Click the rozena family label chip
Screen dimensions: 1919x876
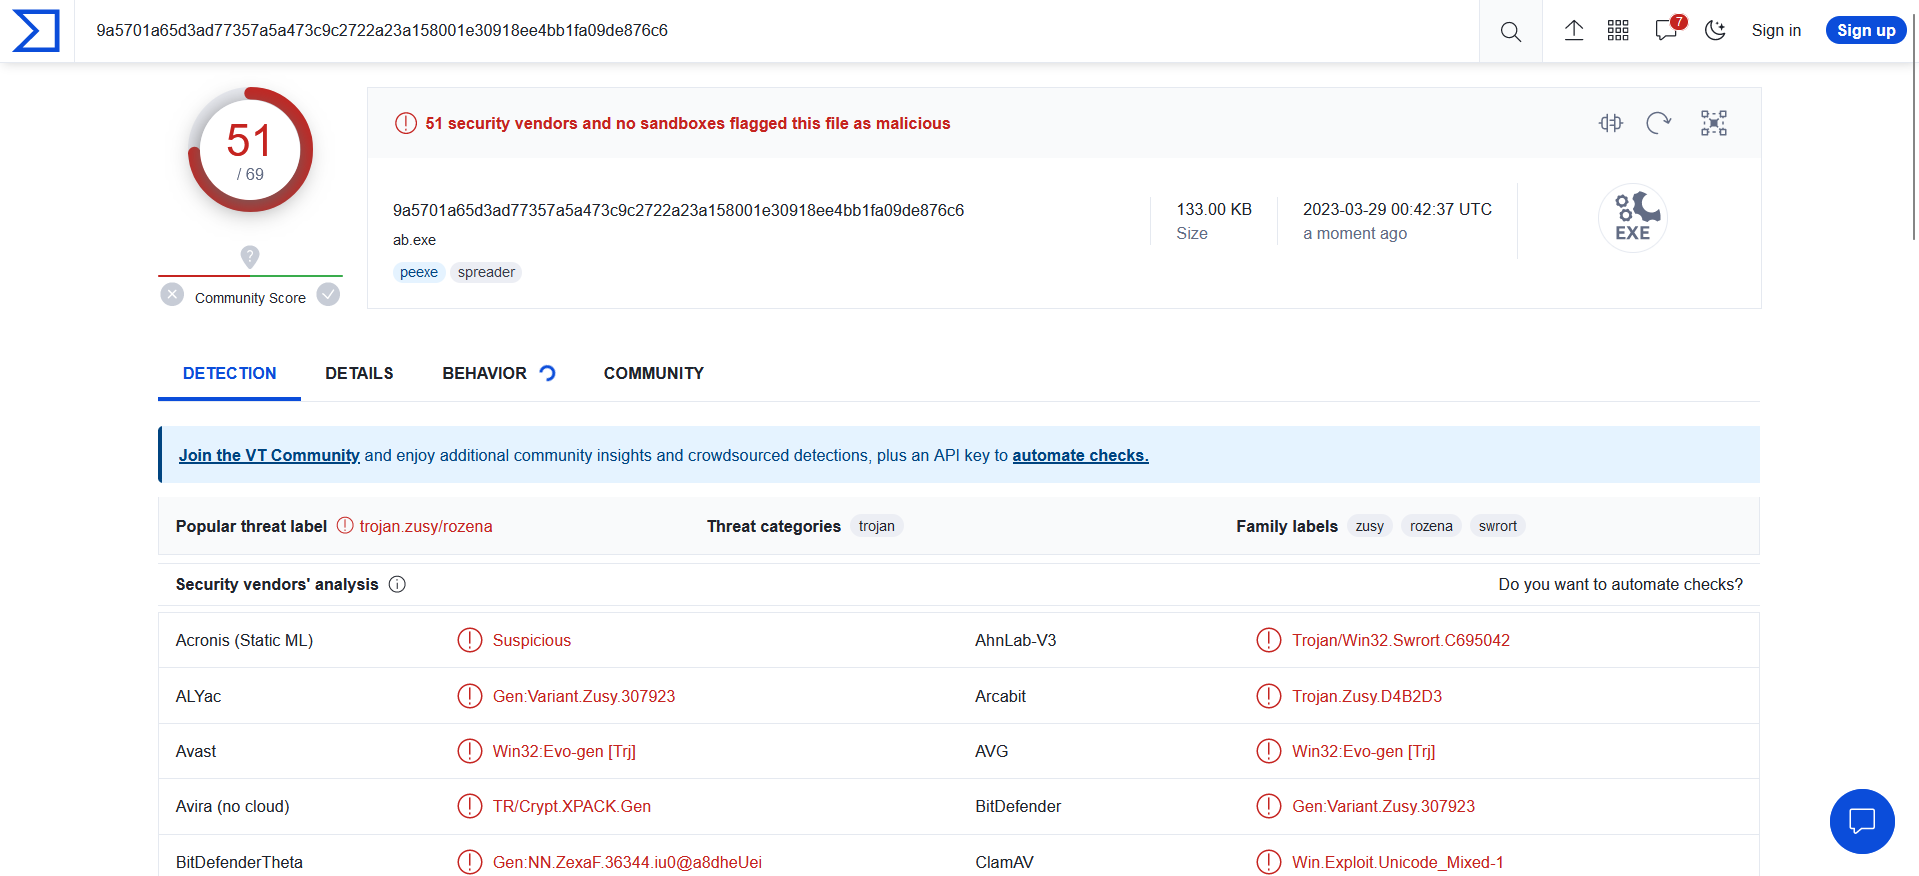coord(1431,526)
